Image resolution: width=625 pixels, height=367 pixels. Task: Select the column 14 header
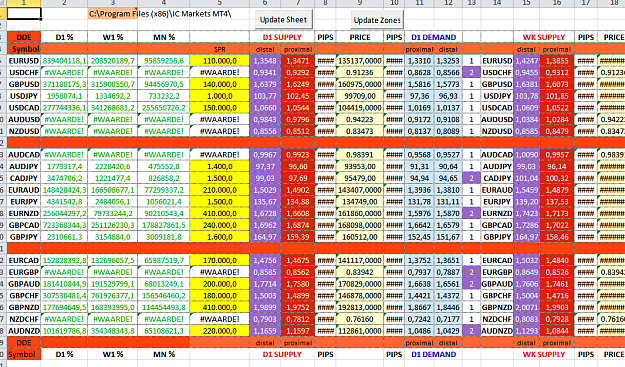click(497, 3)
